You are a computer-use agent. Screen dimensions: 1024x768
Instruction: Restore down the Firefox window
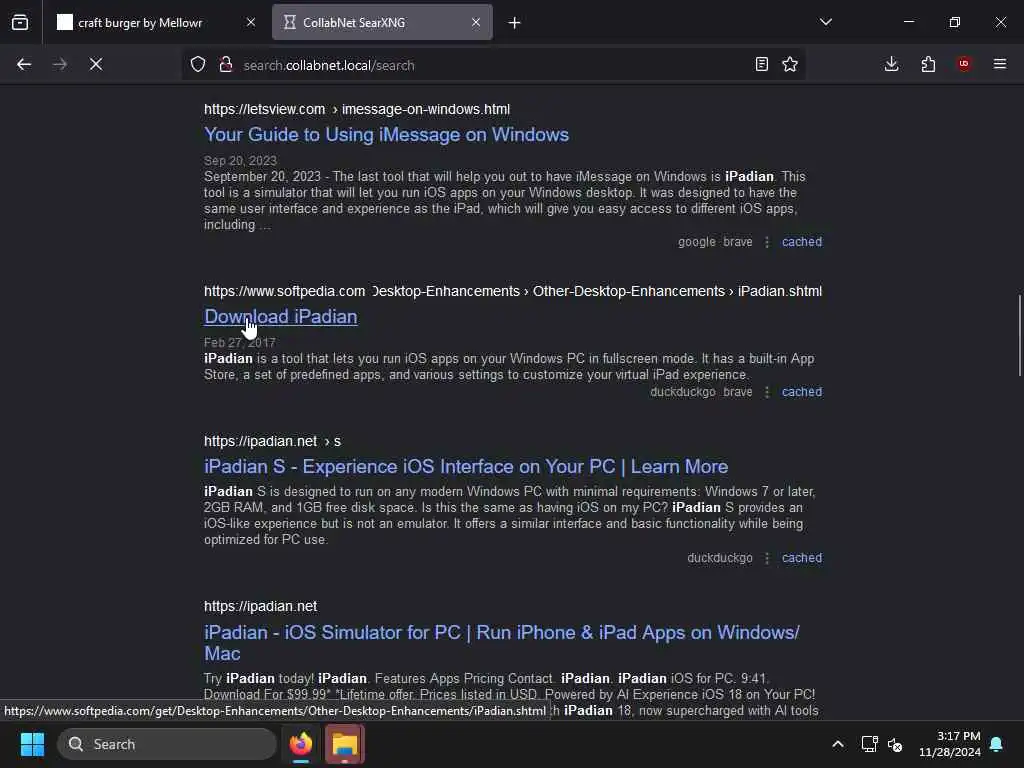955,22
